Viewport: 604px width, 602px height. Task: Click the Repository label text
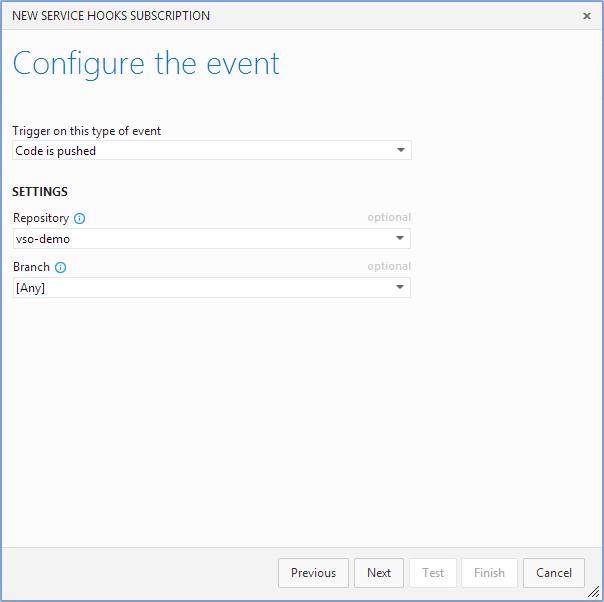click(x=41, y=218)
